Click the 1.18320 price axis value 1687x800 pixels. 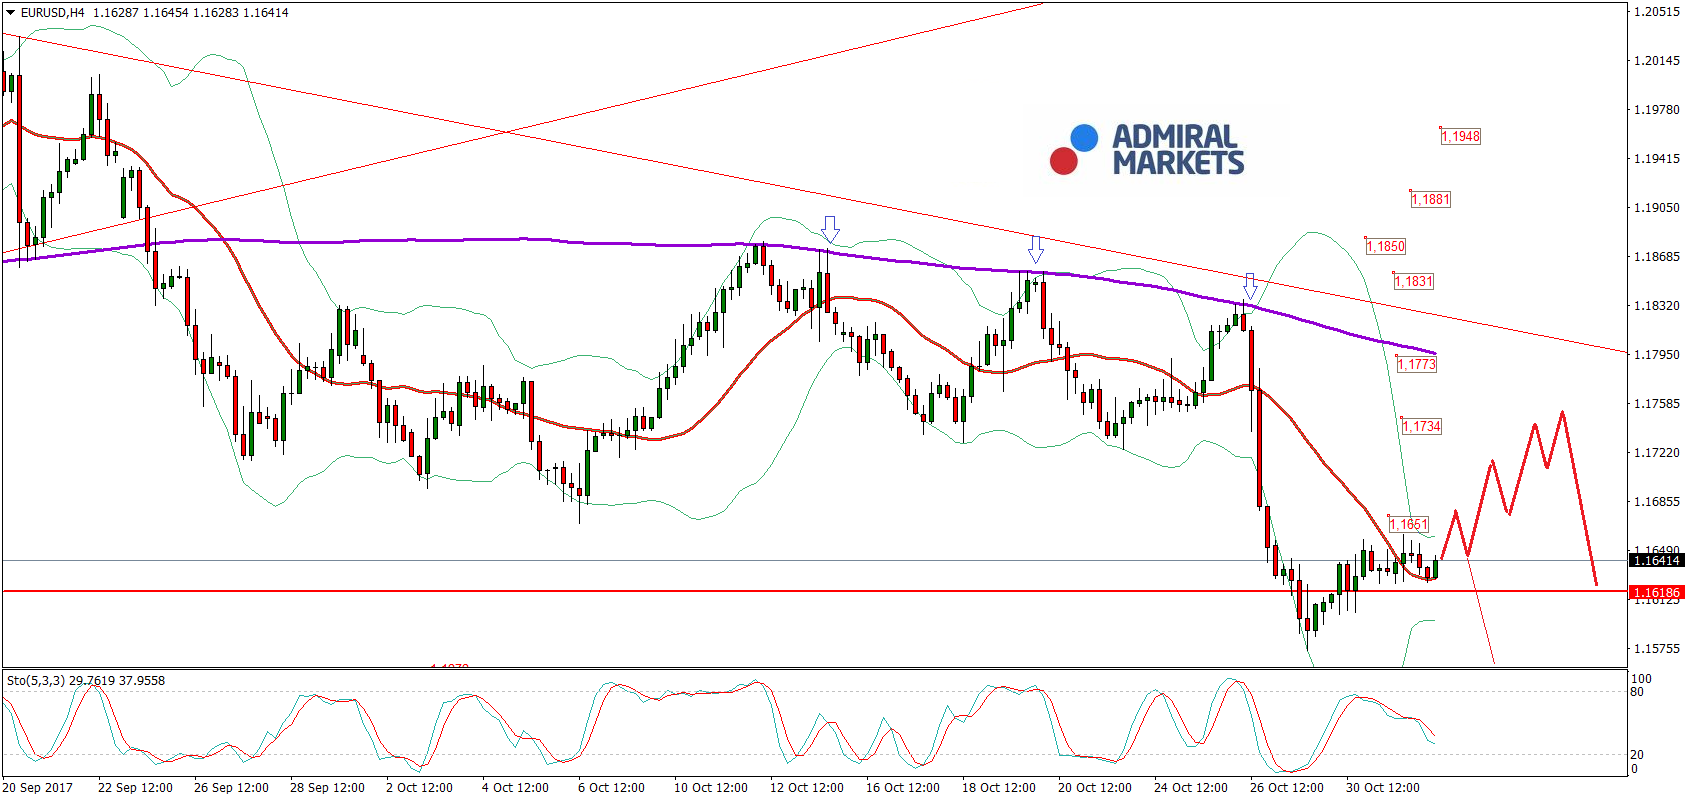(x=1657, y=306)
